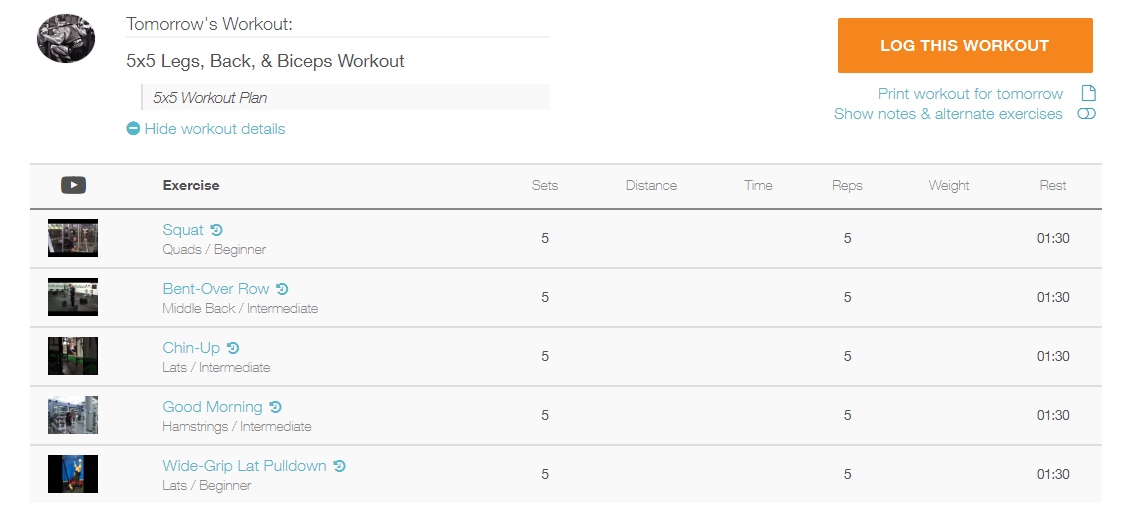
Task: Toggle the notes & alternate exercises switch
Action: [x=1086, y=114]
